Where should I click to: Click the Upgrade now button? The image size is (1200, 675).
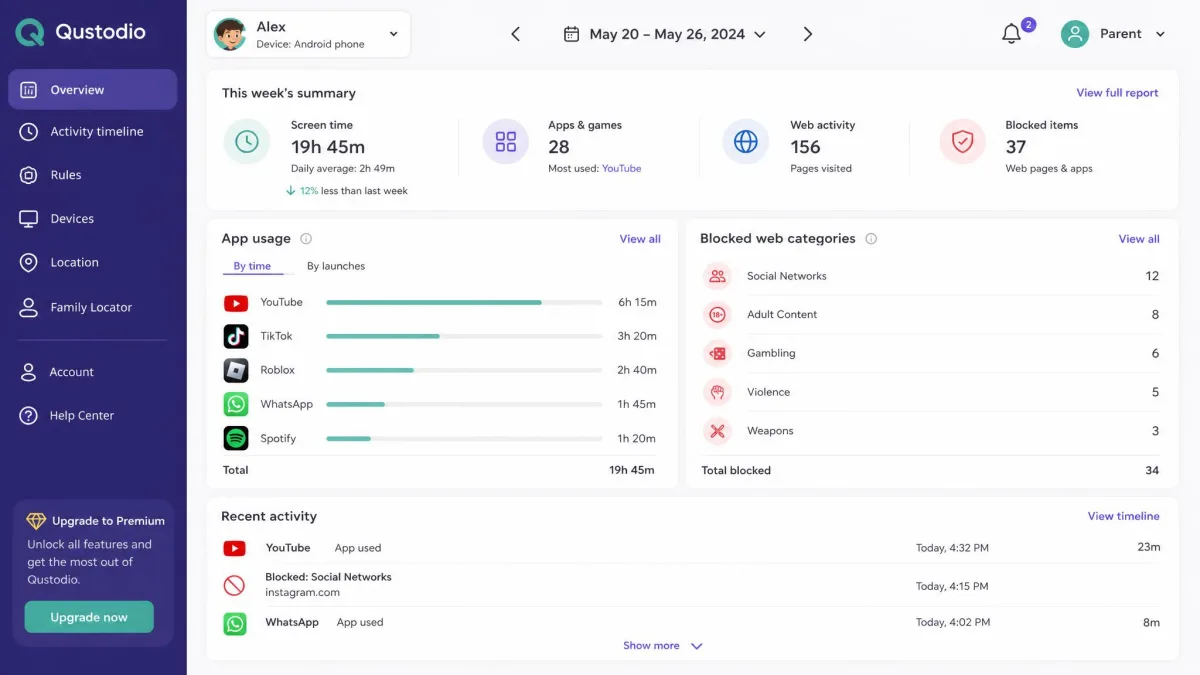89,617
